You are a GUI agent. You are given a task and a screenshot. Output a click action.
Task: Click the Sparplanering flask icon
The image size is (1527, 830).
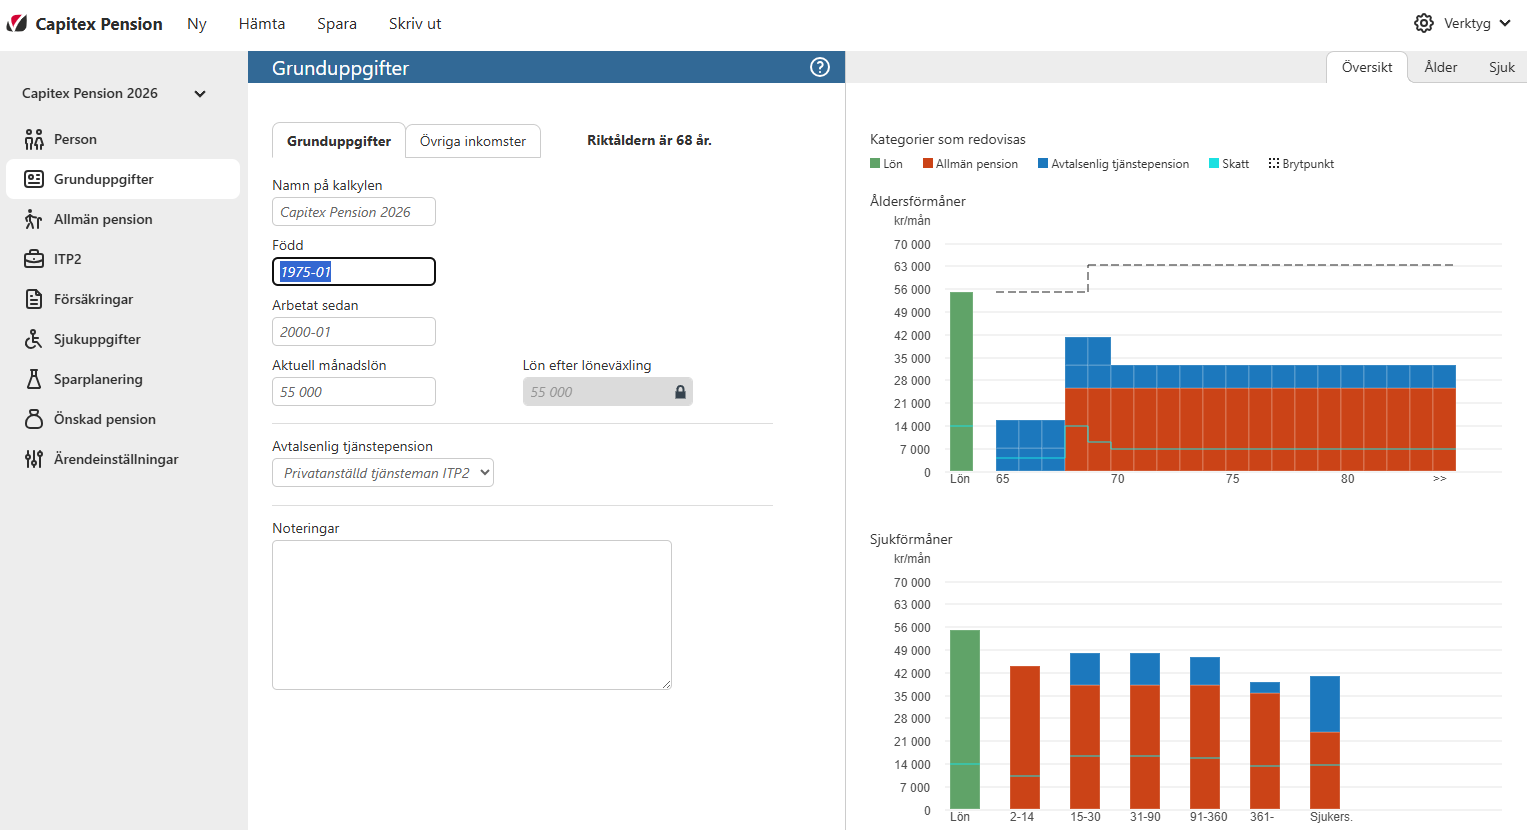point(34,379)
